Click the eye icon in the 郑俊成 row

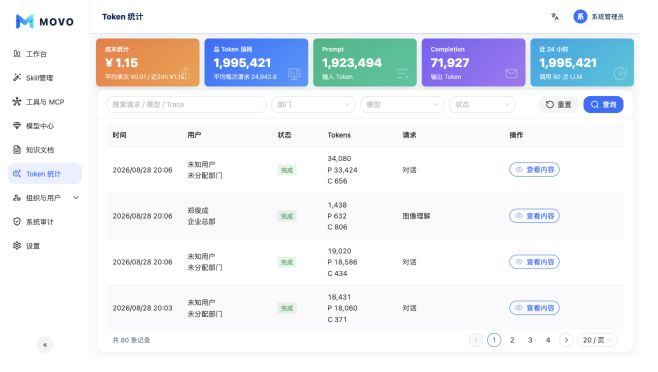tap(519, 216)
